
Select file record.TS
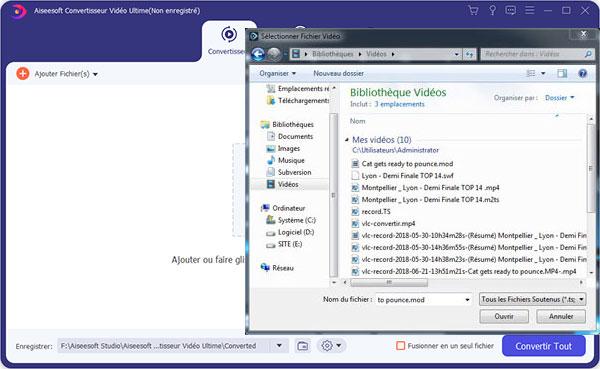point(371,211)
